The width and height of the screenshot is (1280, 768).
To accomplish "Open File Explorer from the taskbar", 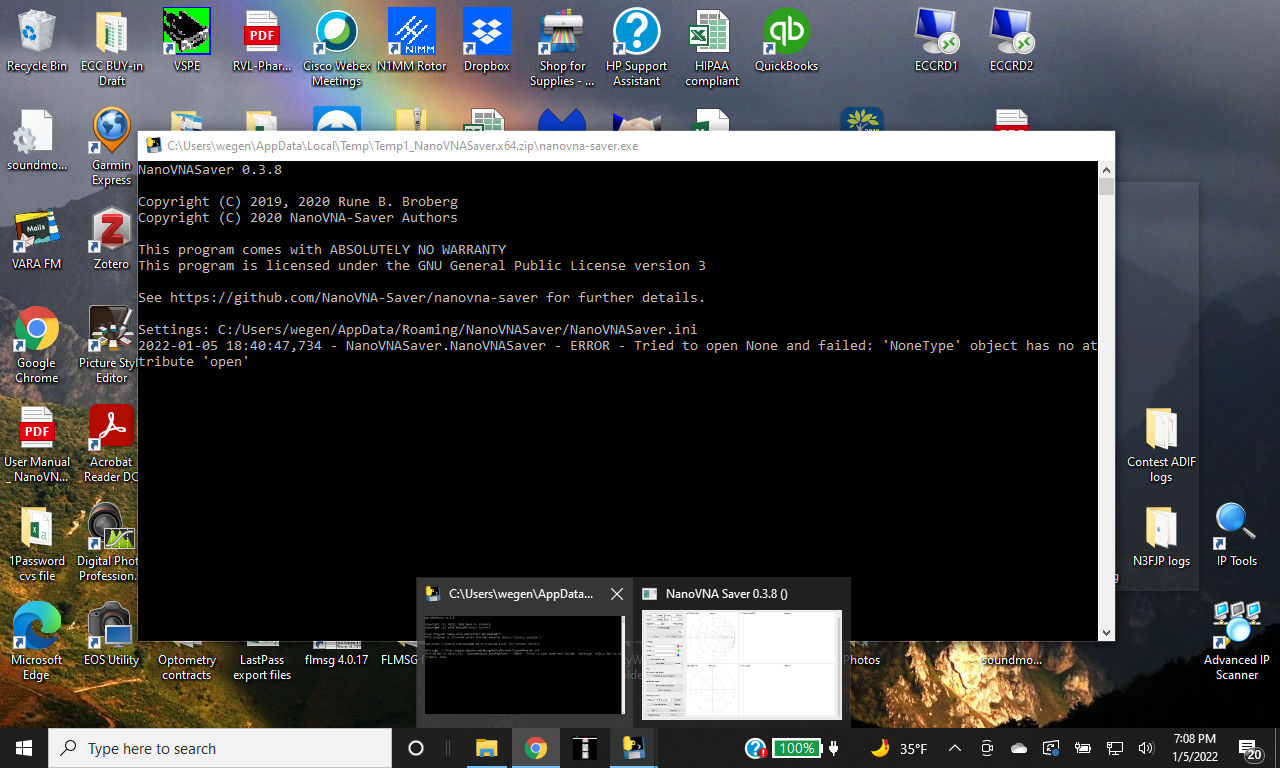I will click(x=487, y=748).
